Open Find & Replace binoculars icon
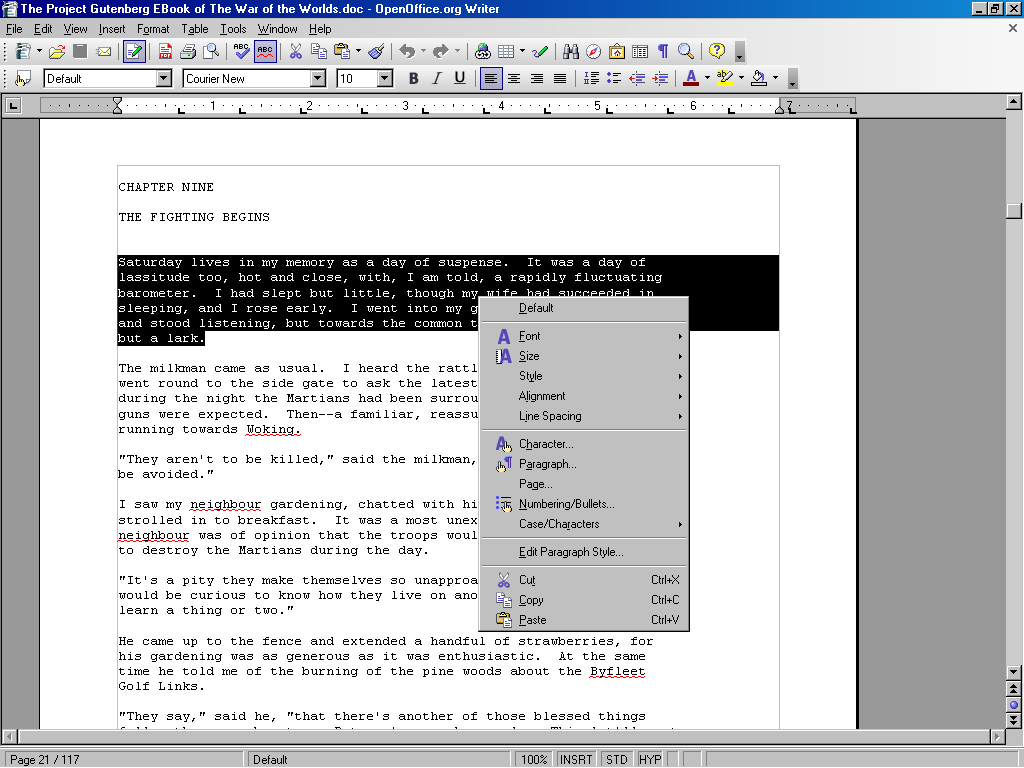This screenshot has width=1024, height=768. point(571,51)
